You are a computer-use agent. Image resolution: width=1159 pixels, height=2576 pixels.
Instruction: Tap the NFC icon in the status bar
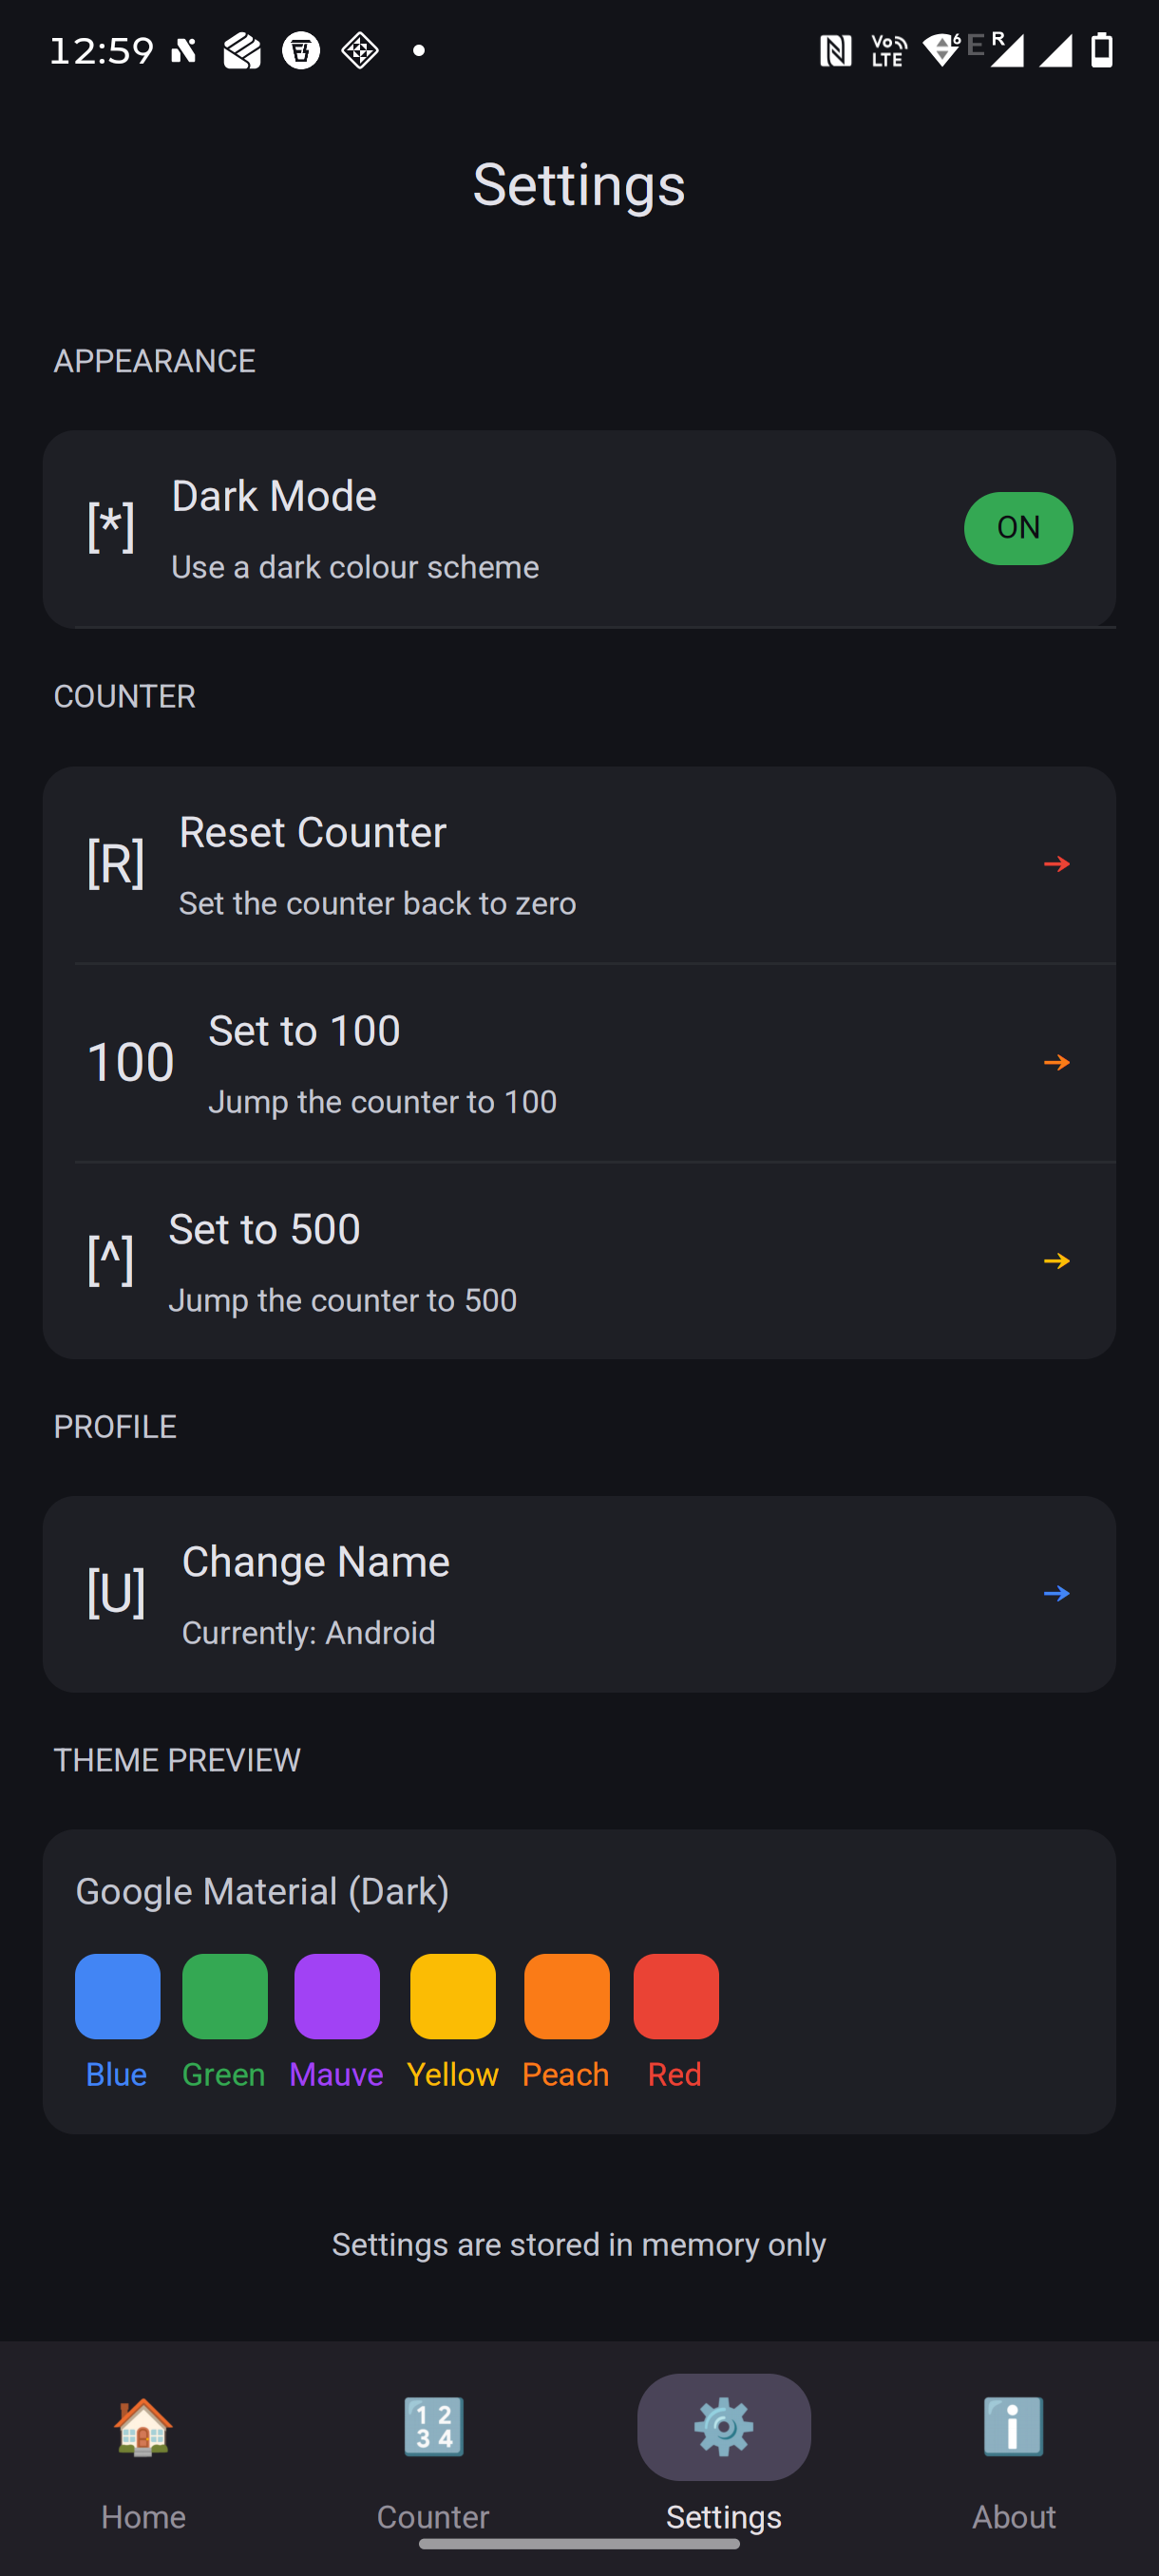(835, 50)
